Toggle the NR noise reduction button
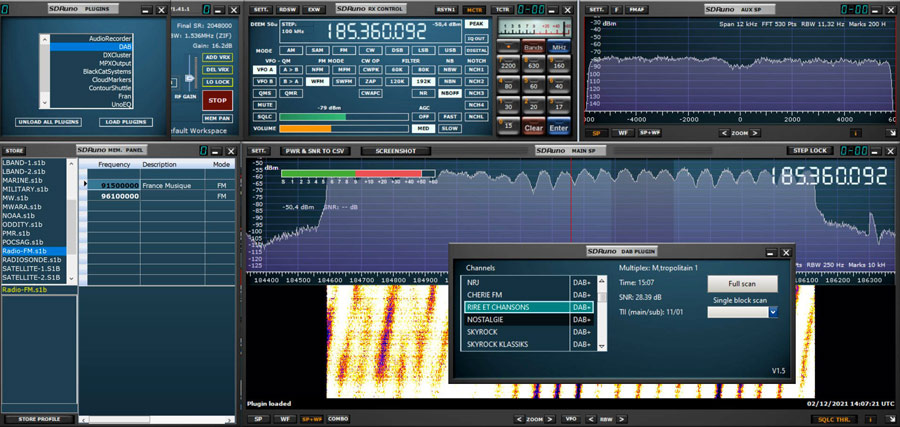Viewport: 900px width, 427px height. point(424,93)
